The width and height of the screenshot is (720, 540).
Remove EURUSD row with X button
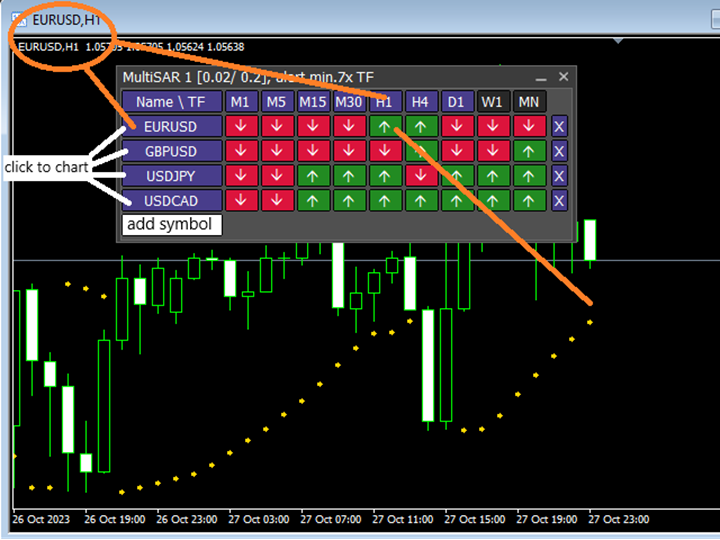559,127
